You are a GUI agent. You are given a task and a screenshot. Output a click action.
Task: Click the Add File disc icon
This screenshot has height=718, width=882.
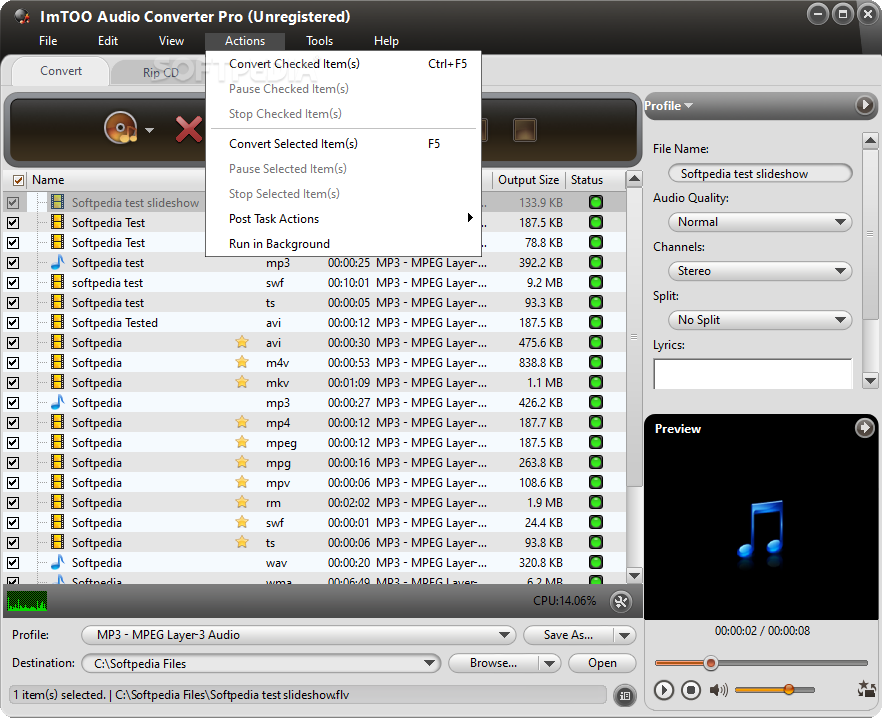click(x=120, y=128)
